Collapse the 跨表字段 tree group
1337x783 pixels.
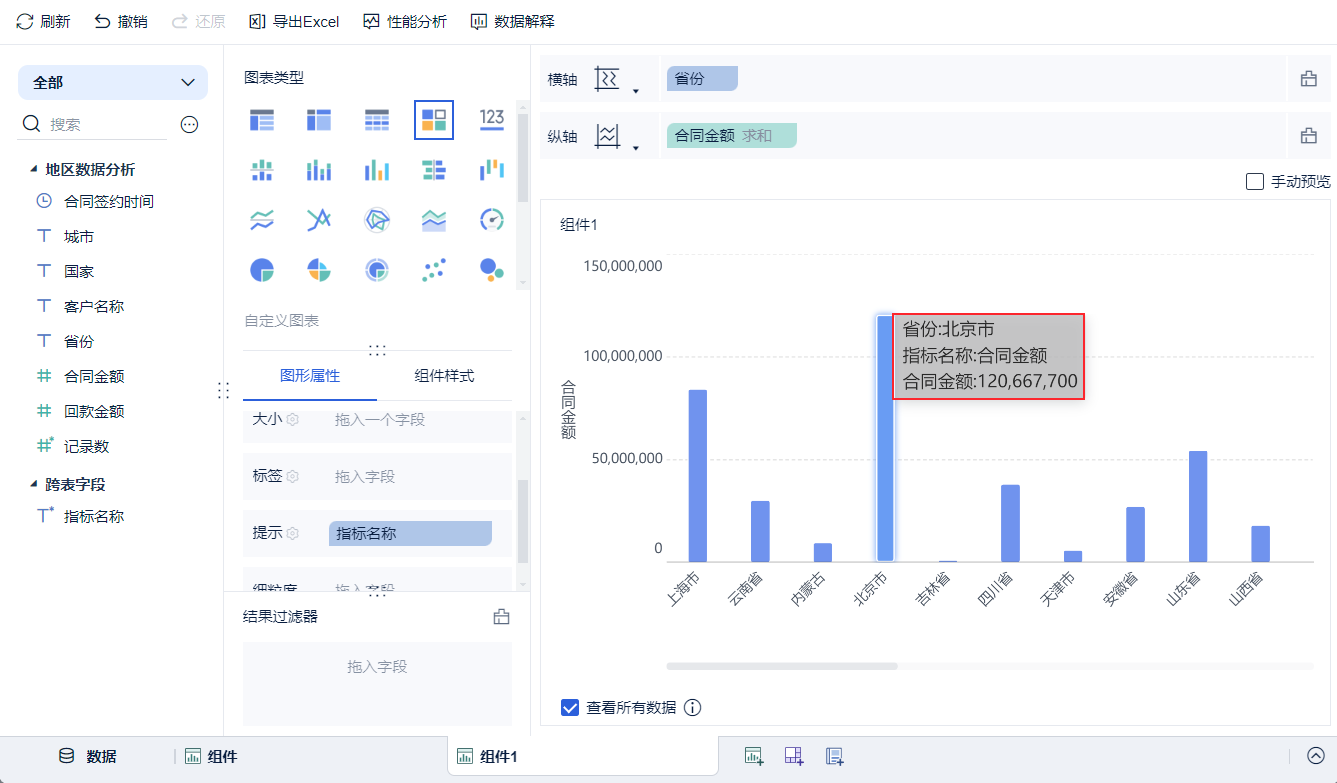click(x=34, y=484)
